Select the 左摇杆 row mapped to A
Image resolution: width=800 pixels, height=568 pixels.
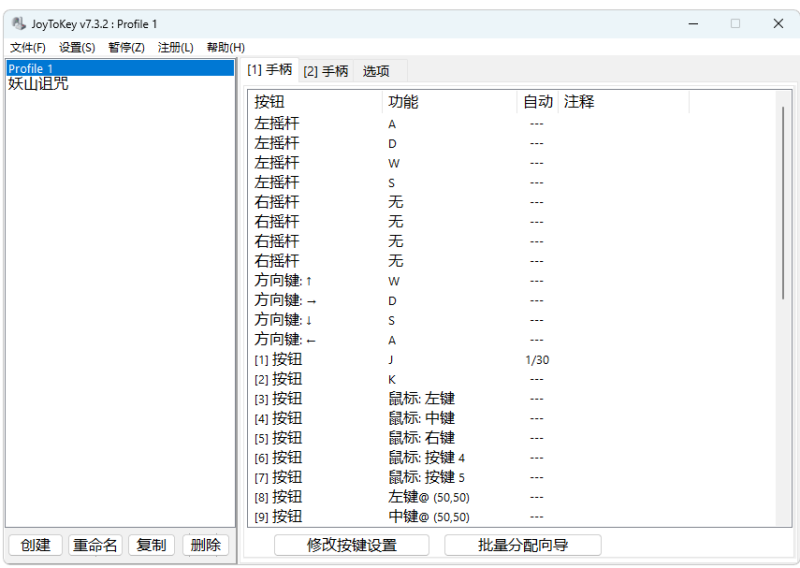click(x=512, y=124)
